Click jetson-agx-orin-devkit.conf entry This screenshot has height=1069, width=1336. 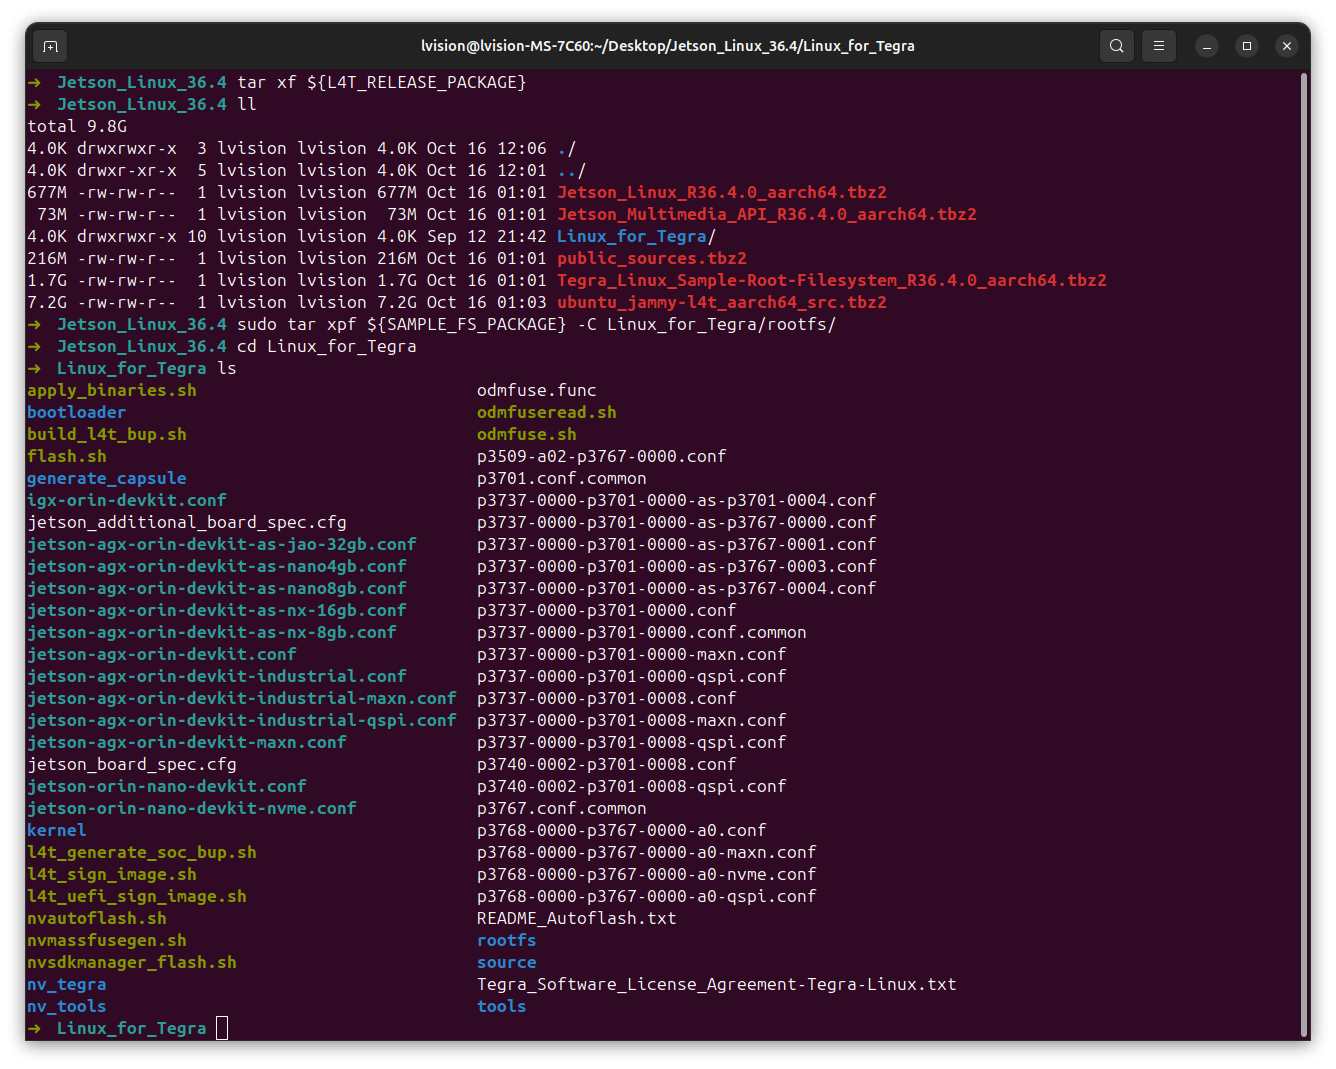click(162, 654)
